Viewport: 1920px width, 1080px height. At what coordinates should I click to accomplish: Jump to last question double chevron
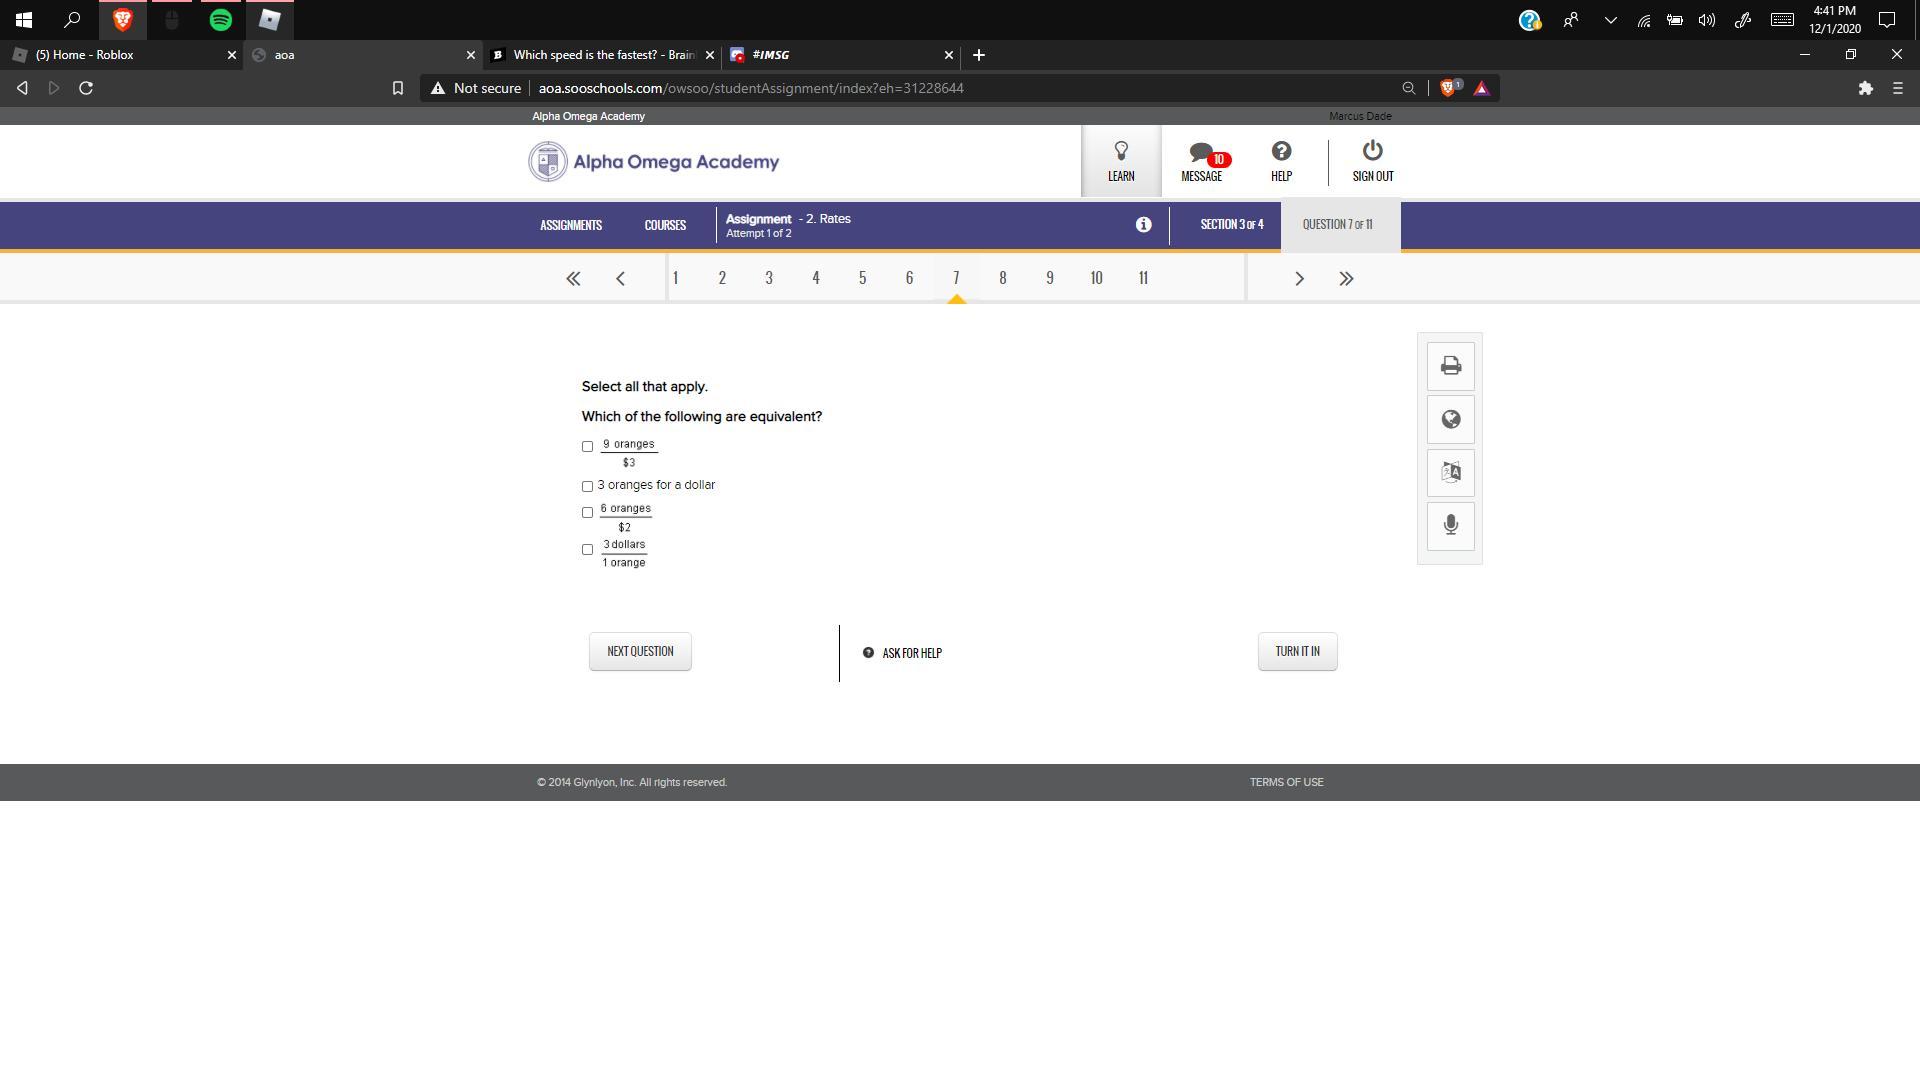pos(1346,279)
